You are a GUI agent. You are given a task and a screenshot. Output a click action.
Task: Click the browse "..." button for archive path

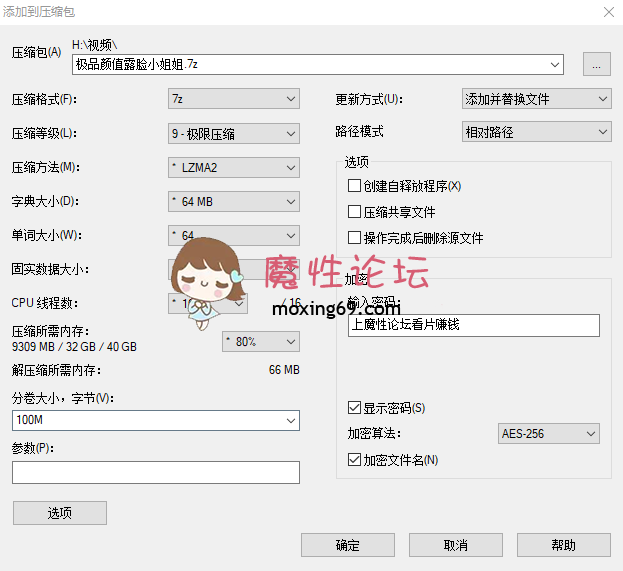click(x=596, y=65)
